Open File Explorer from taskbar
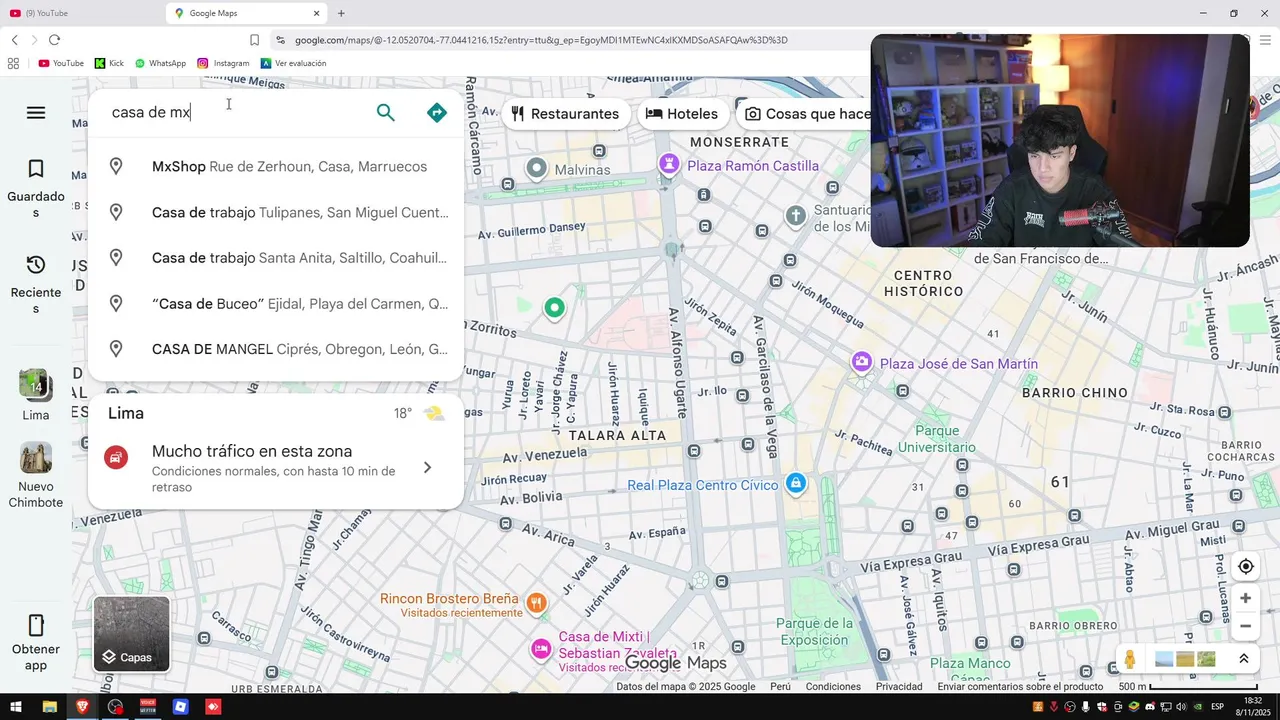 point(49,707)
